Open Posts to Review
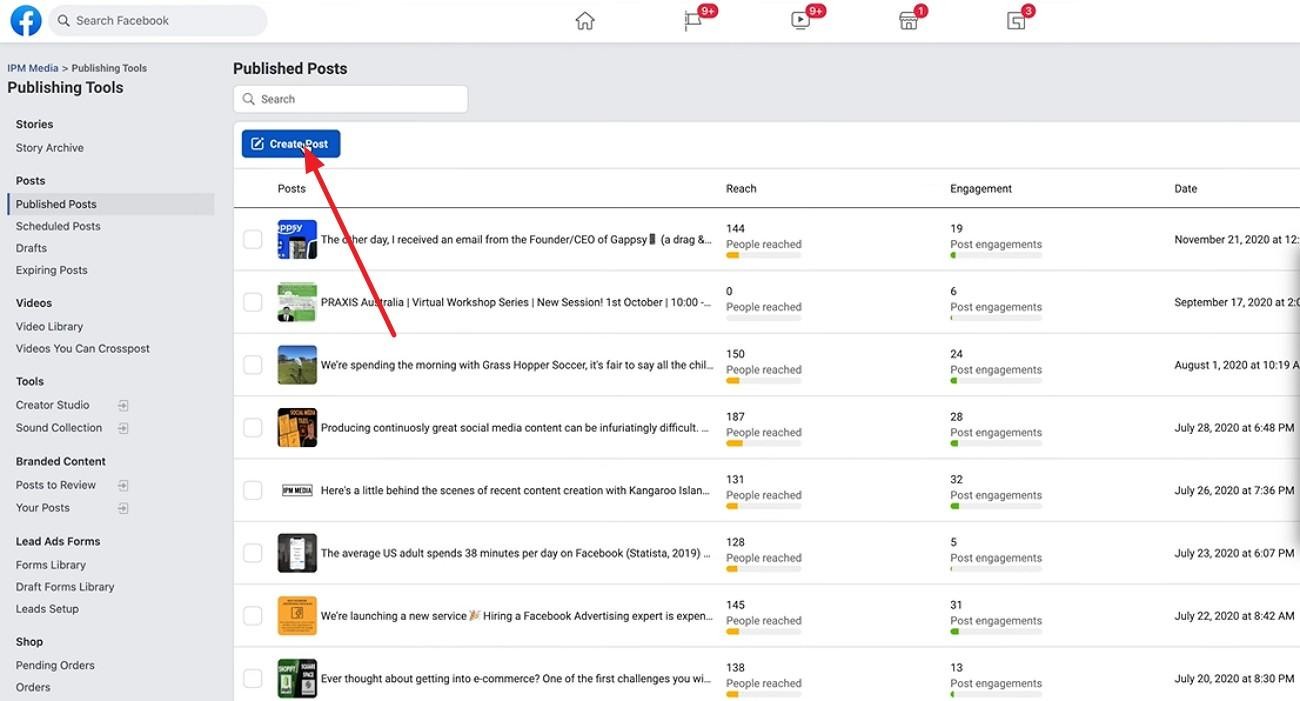Viewport: 1300px width, 701px height. tap(56, 485)
